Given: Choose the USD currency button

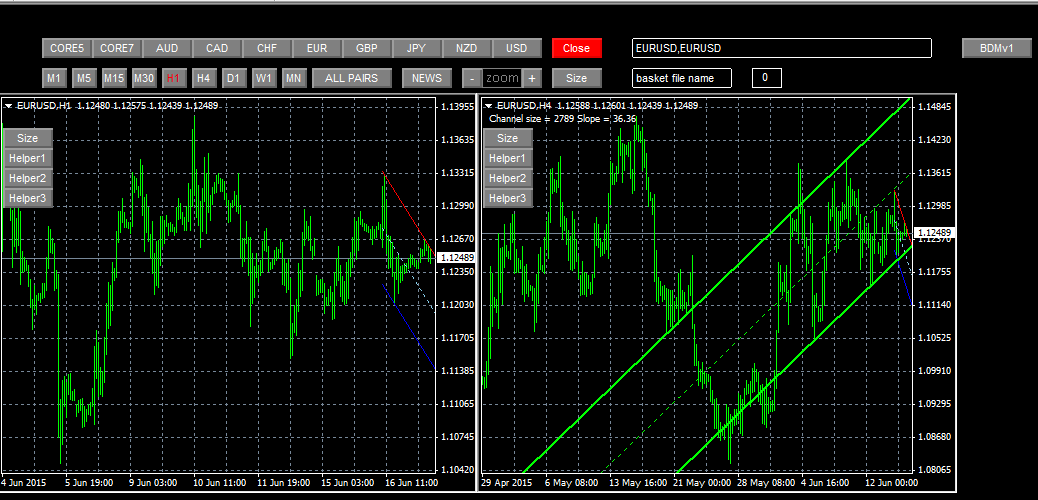Looking at the screenshot, I should coord(516,48).
